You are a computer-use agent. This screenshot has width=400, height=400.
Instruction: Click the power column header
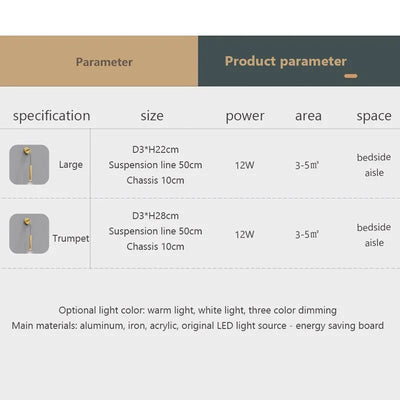245,116
